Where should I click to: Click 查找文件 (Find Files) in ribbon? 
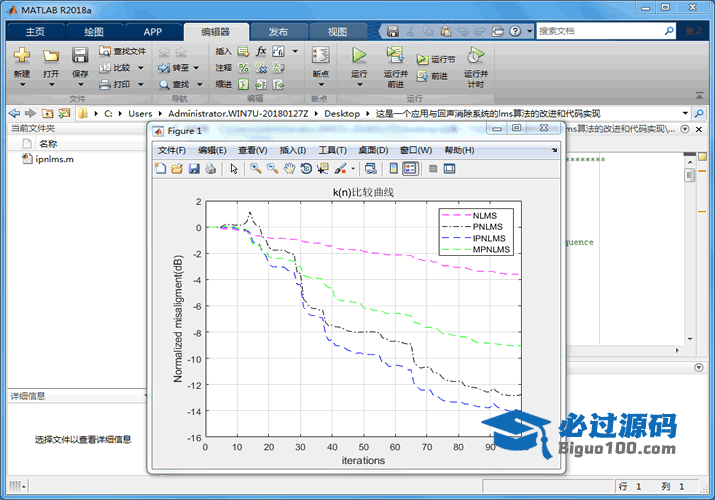[123, 51]
